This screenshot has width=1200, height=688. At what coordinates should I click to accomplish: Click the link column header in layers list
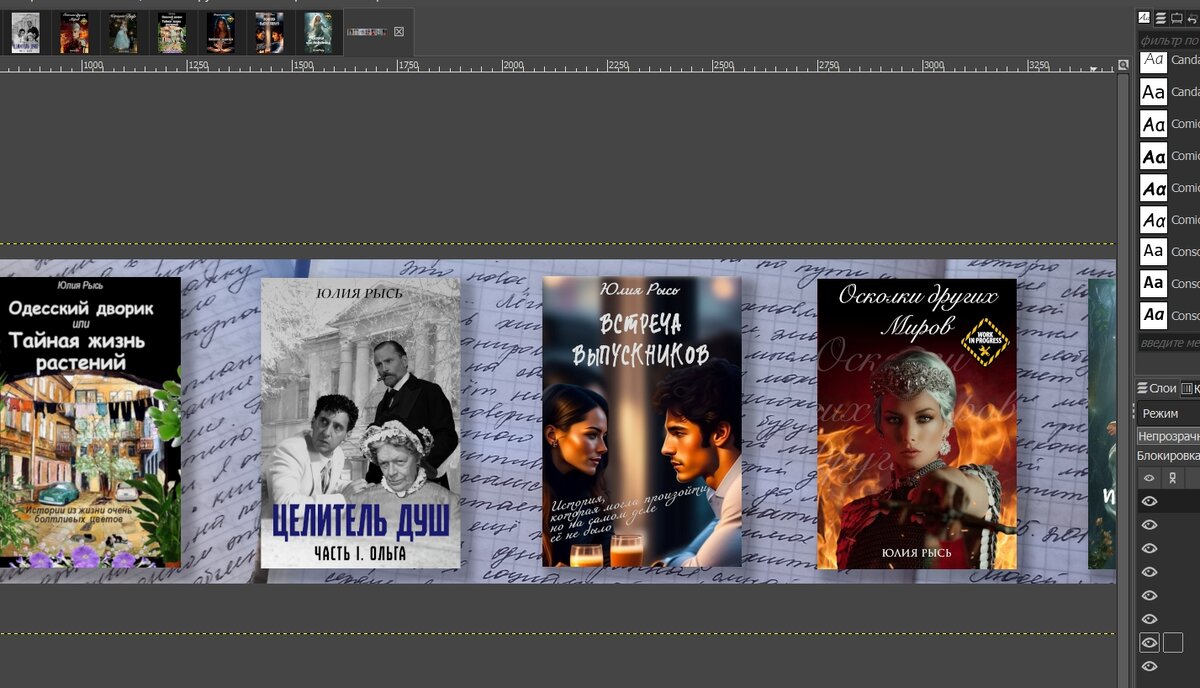[x=1172, y=478]
